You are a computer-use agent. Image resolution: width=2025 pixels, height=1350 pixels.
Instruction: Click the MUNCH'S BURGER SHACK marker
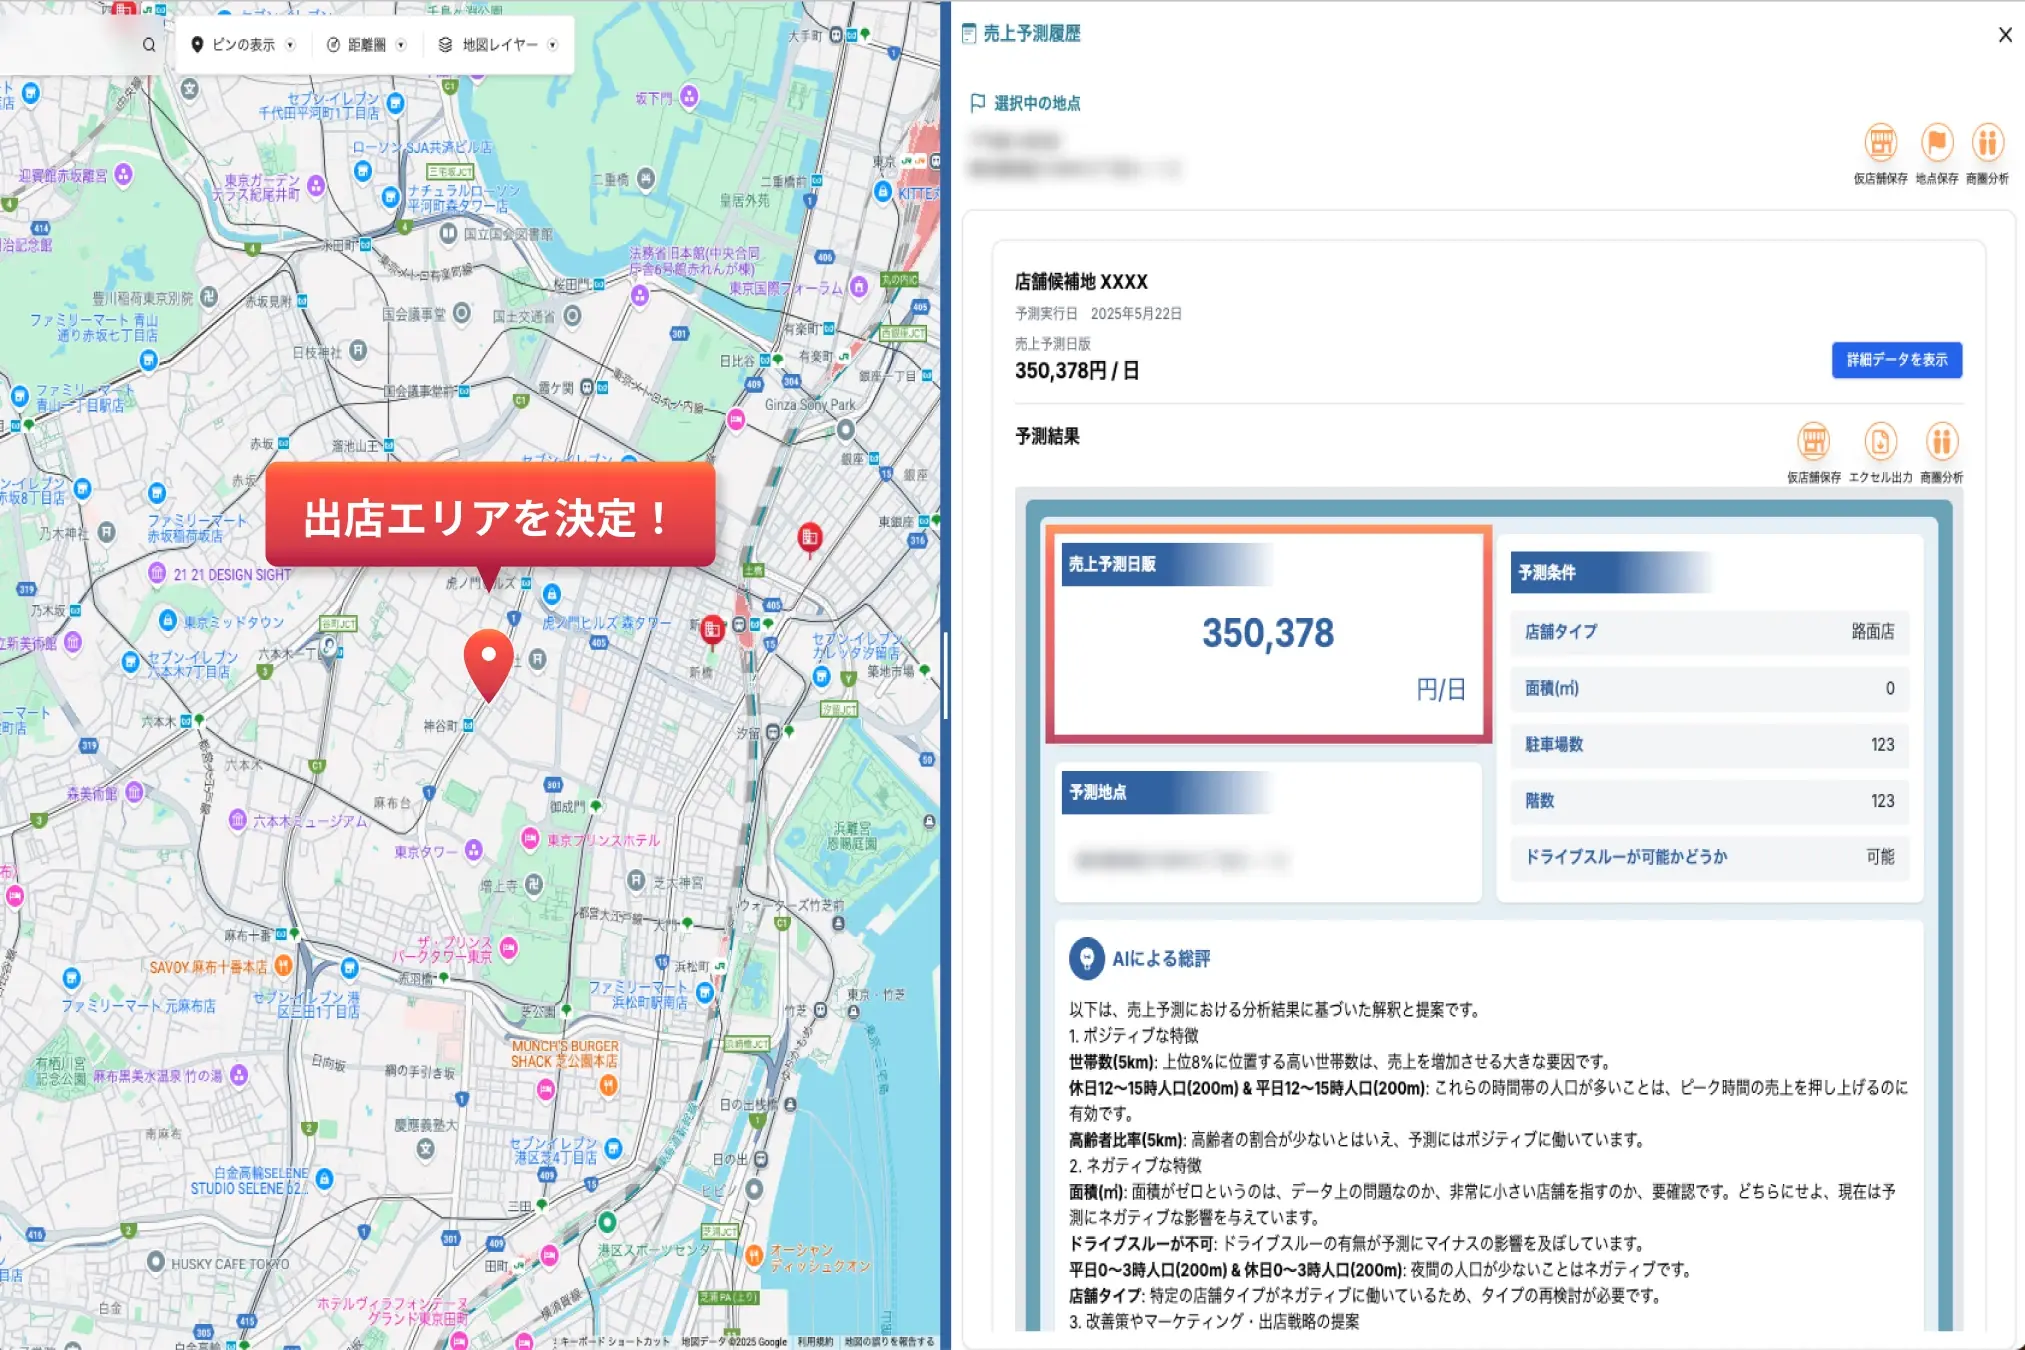[607, 1084]
